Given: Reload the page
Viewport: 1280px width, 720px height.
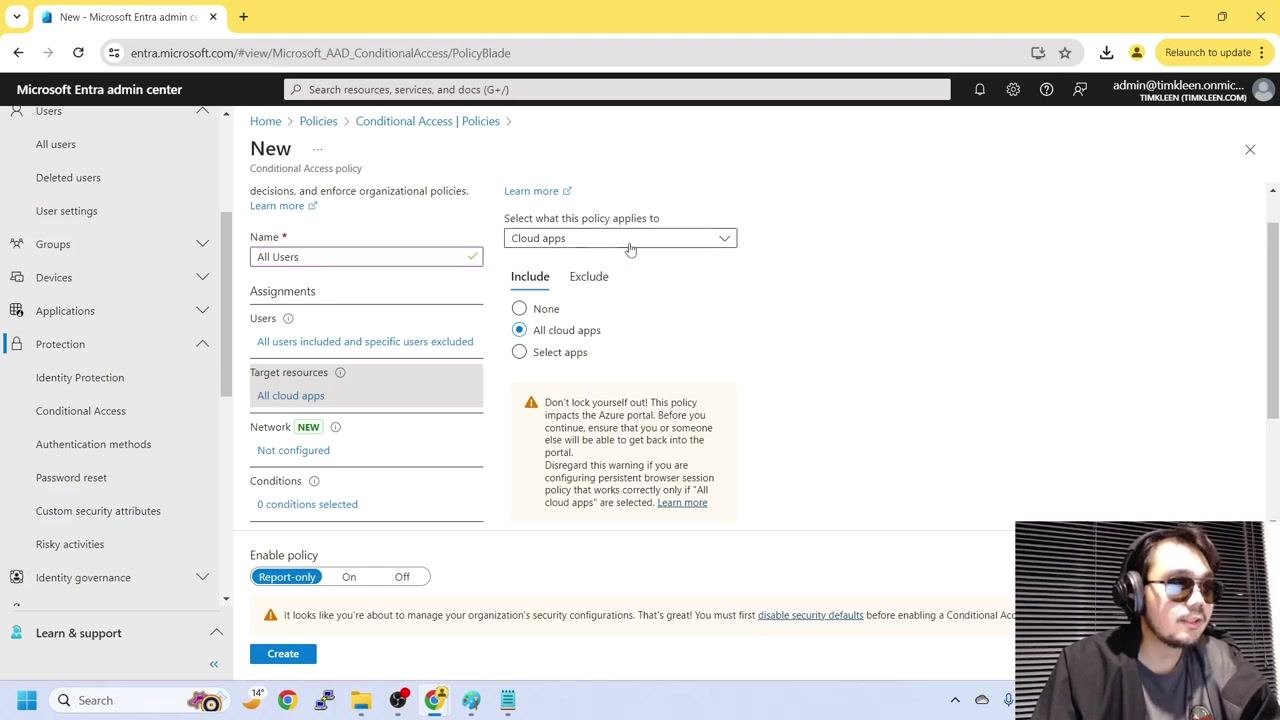Looking at the screenshot, I should [78, 53].
